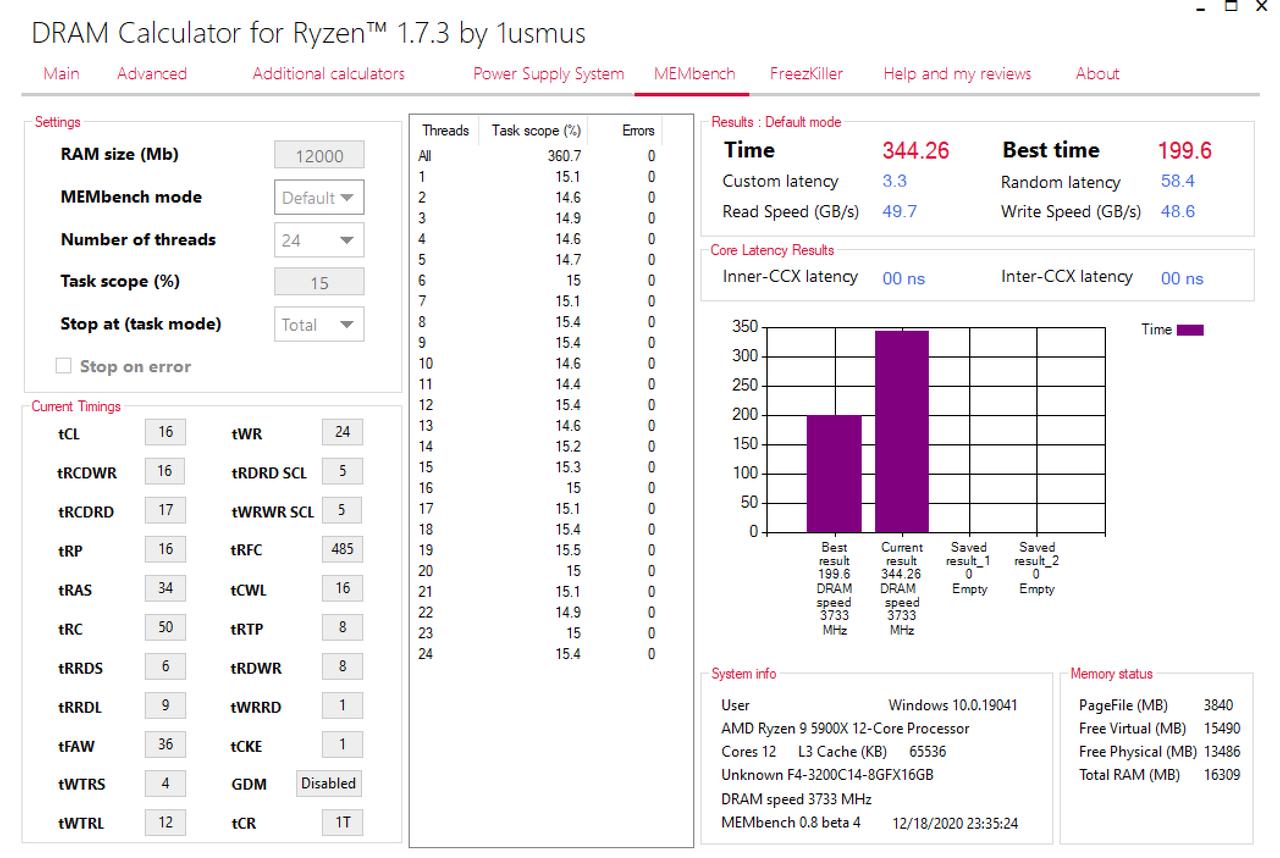Open the About tab
Screen dimensions: 1280x858
(1097, 74)
